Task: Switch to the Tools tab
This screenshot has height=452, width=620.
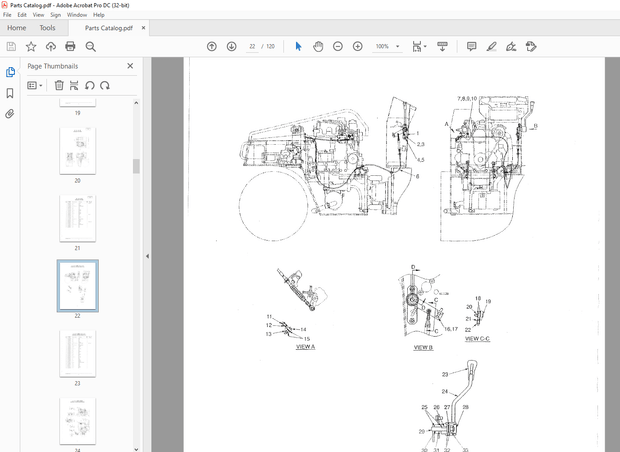Action: coord(47,28)
